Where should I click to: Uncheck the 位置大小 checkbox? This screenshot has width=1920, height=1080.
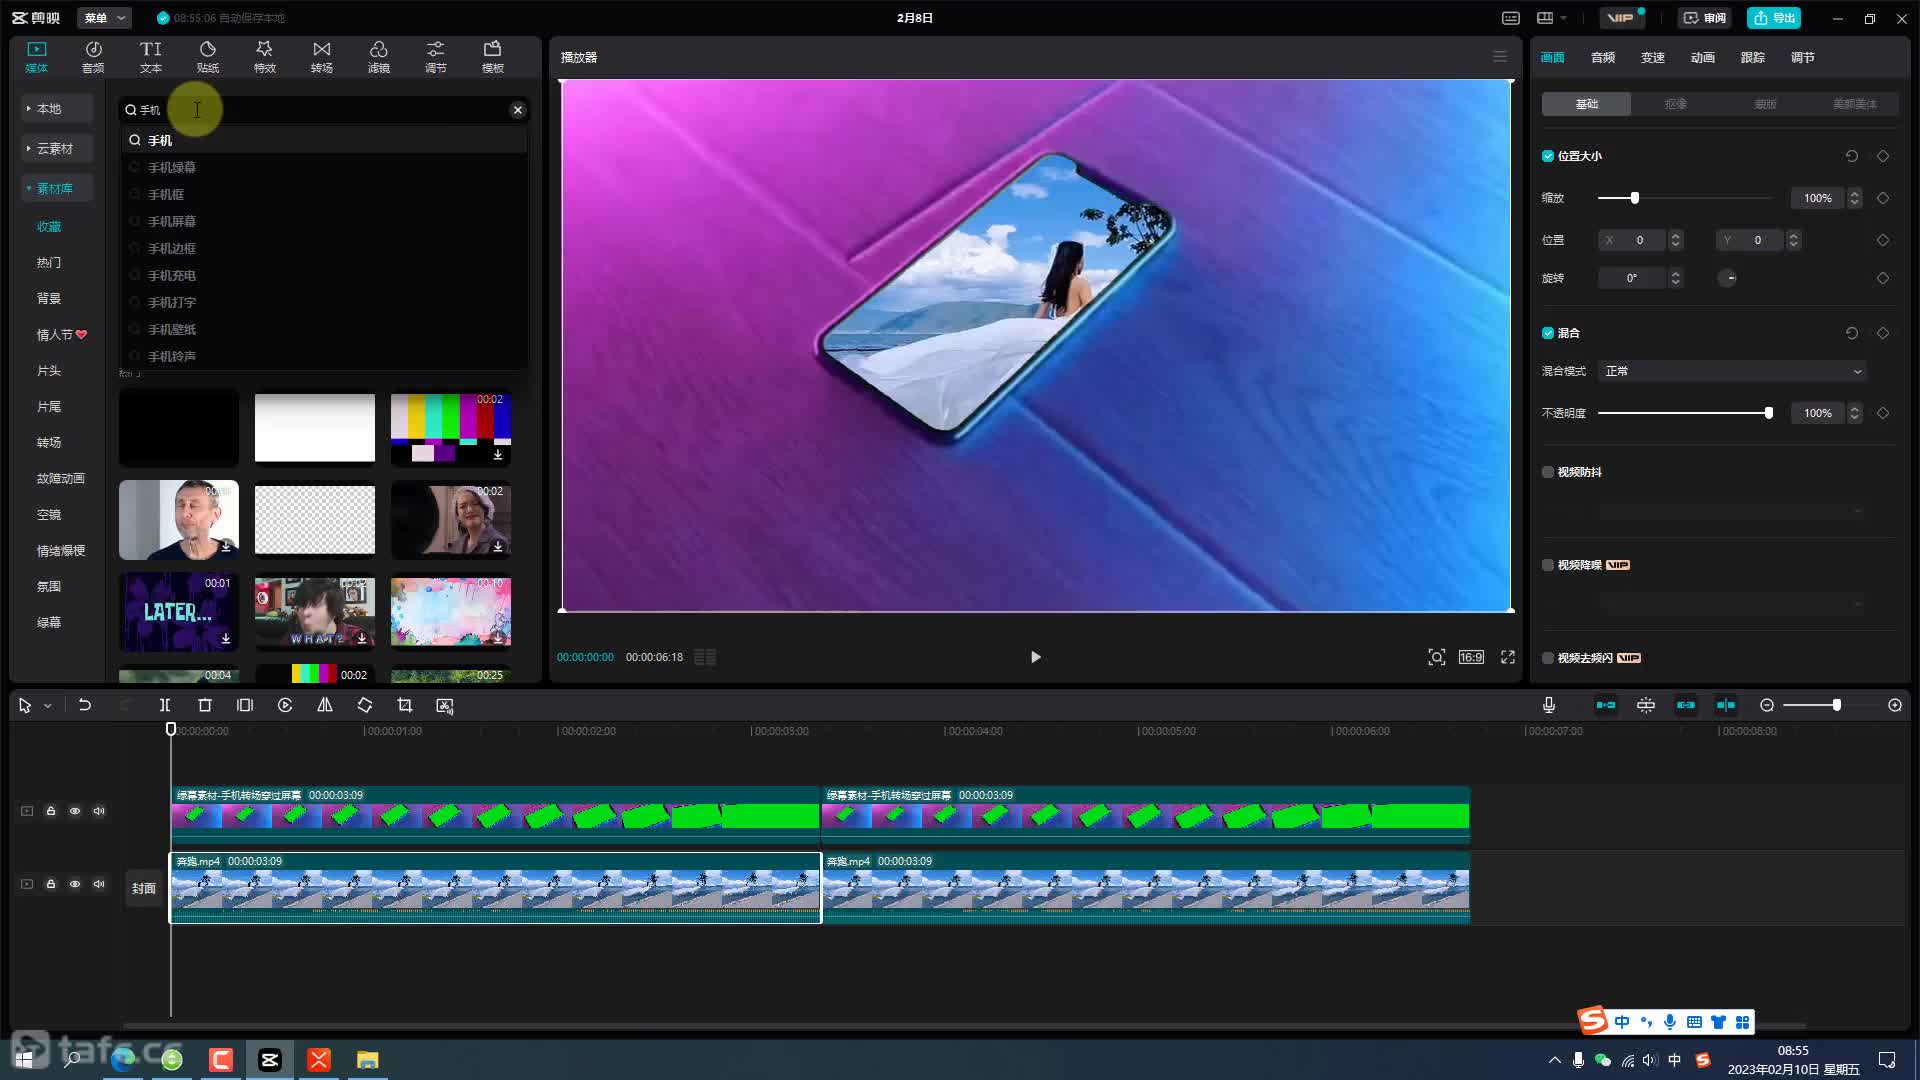click(1548, 156)
